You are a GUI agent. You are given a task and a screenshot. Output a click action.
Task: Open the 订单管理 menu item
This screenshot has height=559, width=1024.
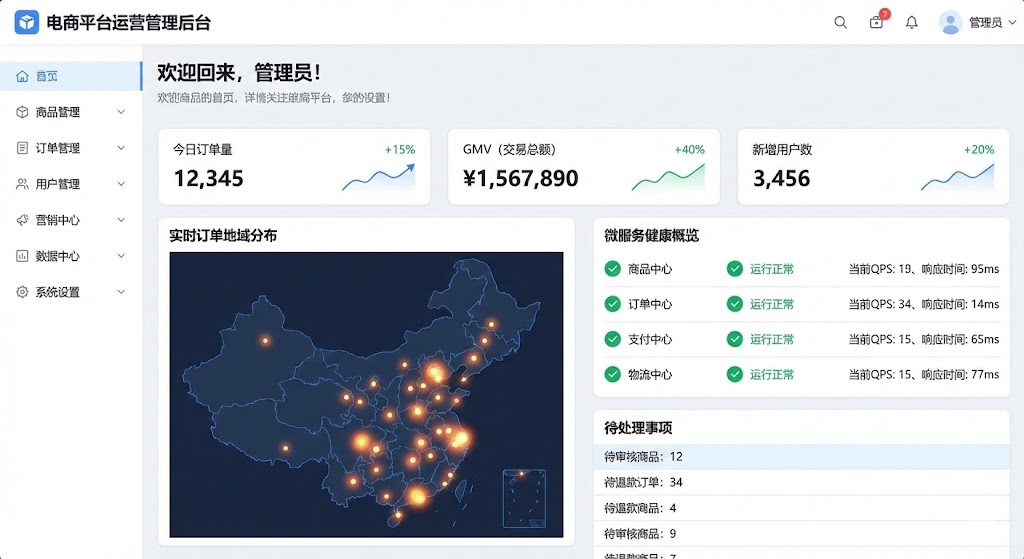click(x=71, y=148)
